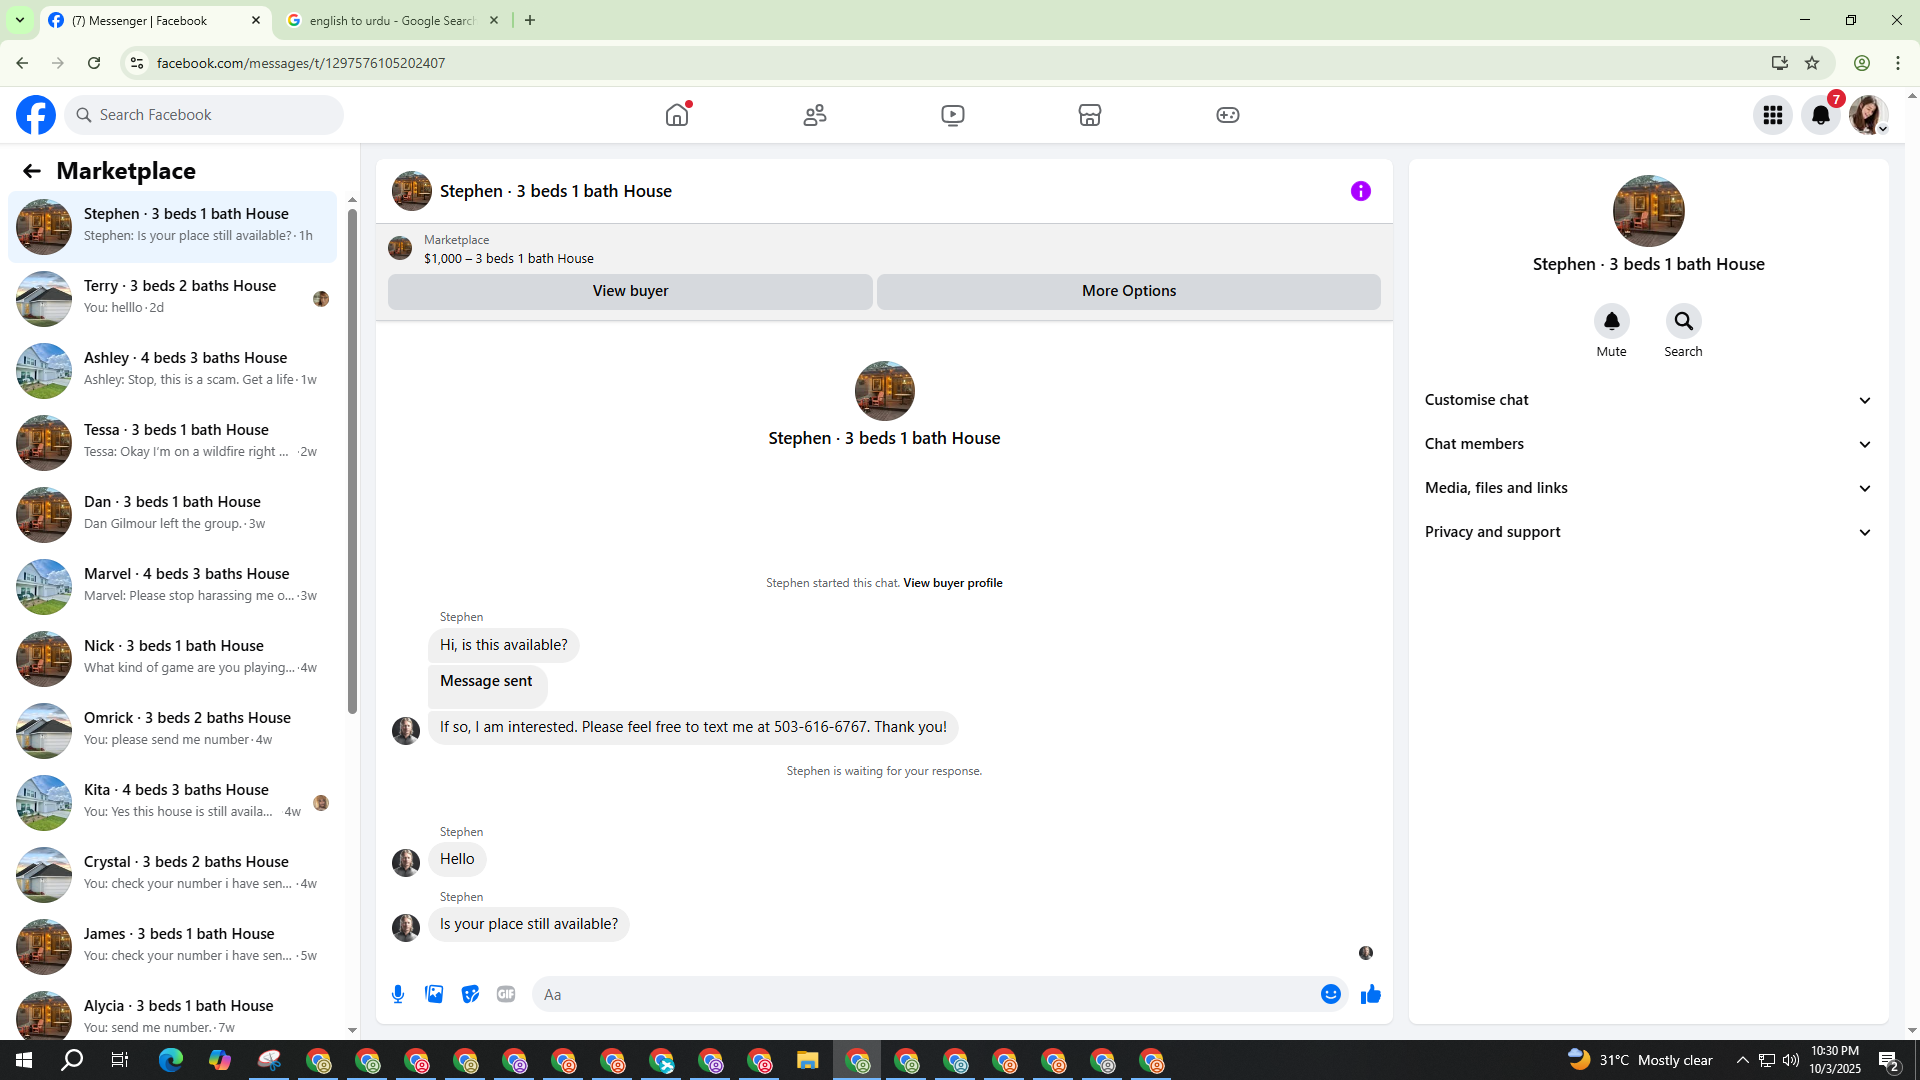Open the Watch video icon
This screenshot has height=1080, width=1920.
[x=953, y=115]
